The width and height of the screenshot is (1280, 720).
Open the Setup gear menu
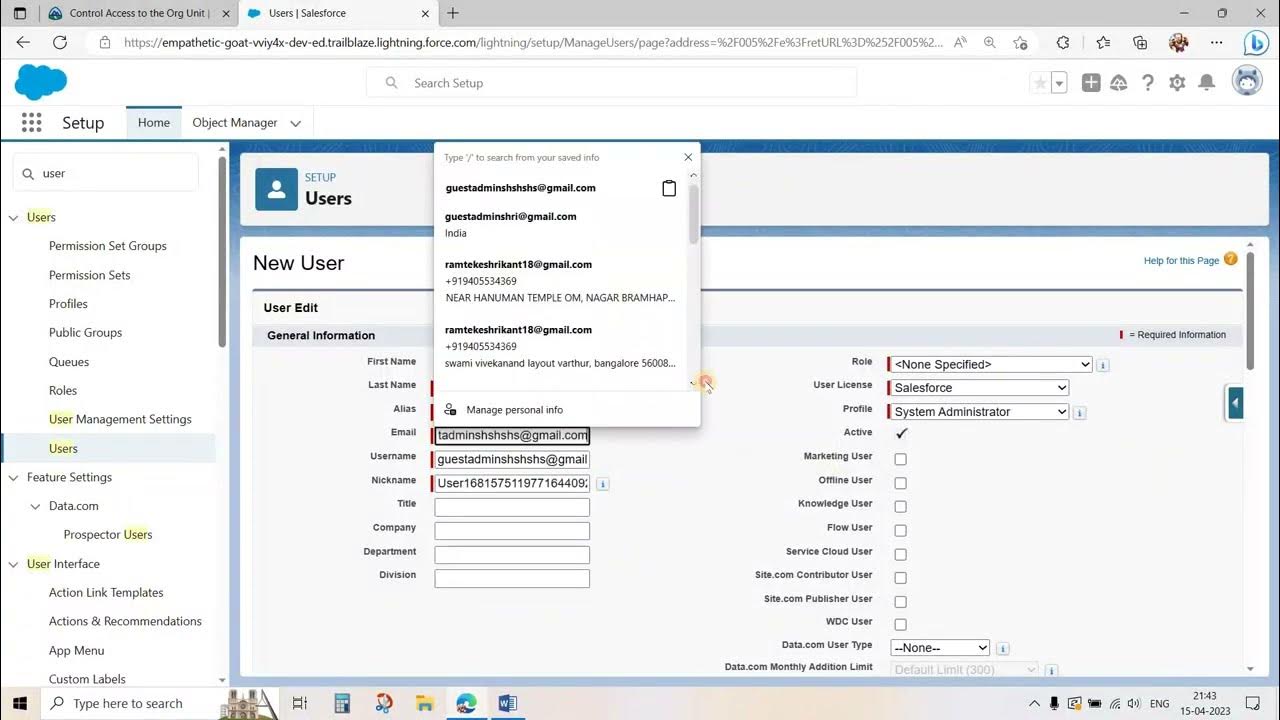tap(1177, 83)
